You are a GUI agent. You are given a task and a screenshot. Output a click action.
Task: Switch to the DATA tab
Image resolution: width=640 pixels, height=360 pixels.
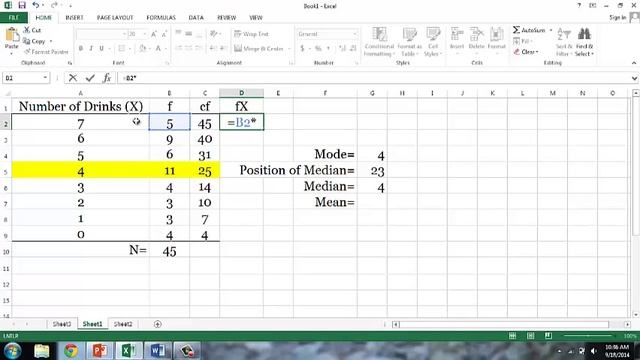coord(196,18)
